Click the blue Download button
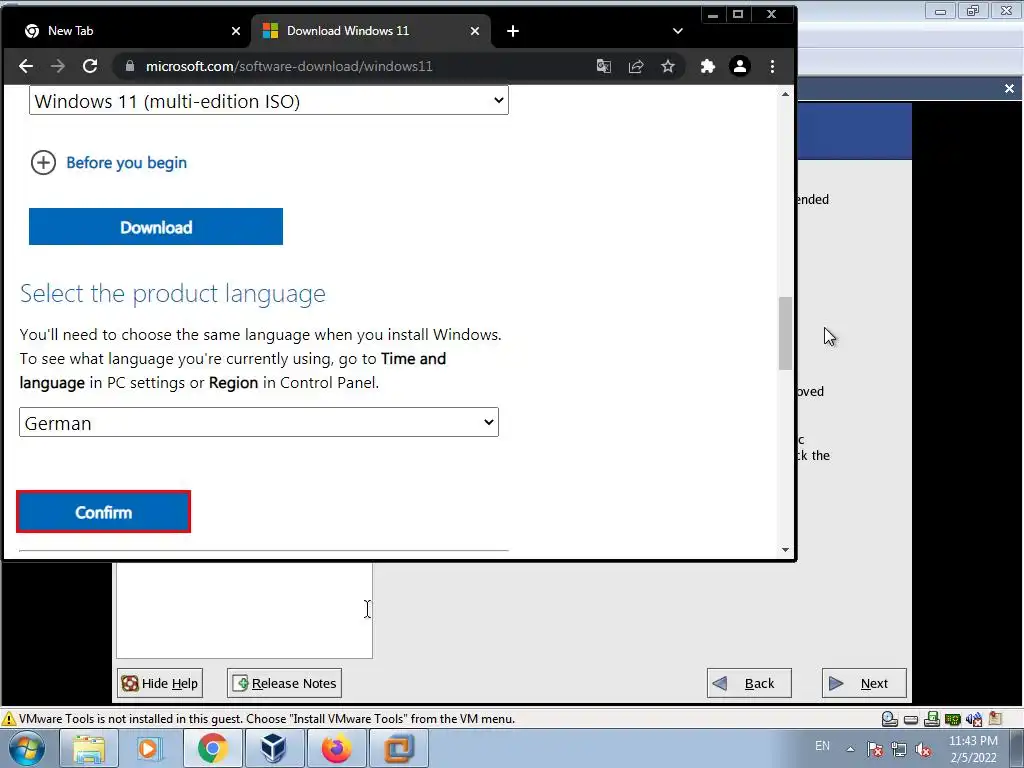Image resolution: width=1024 pixels, height=768 pixels. tap(155, 227)
